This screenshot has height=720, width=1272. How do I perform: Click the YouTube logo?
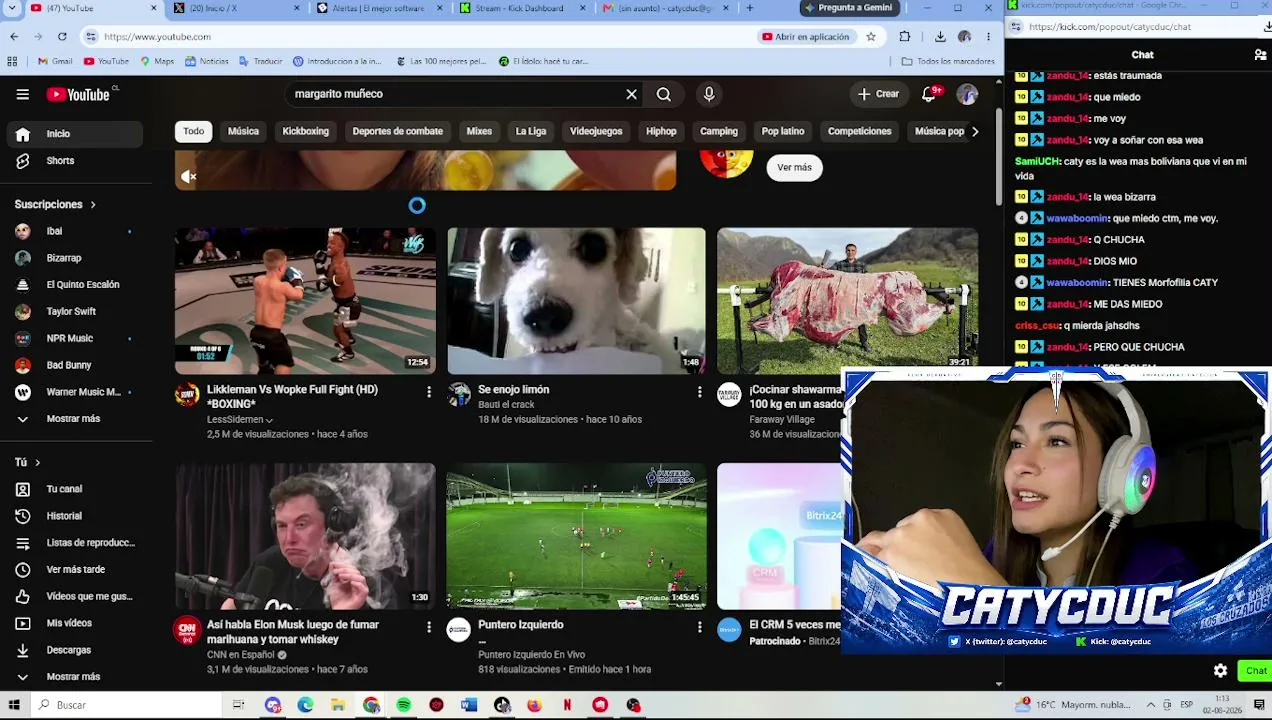(x=78, y=94)
